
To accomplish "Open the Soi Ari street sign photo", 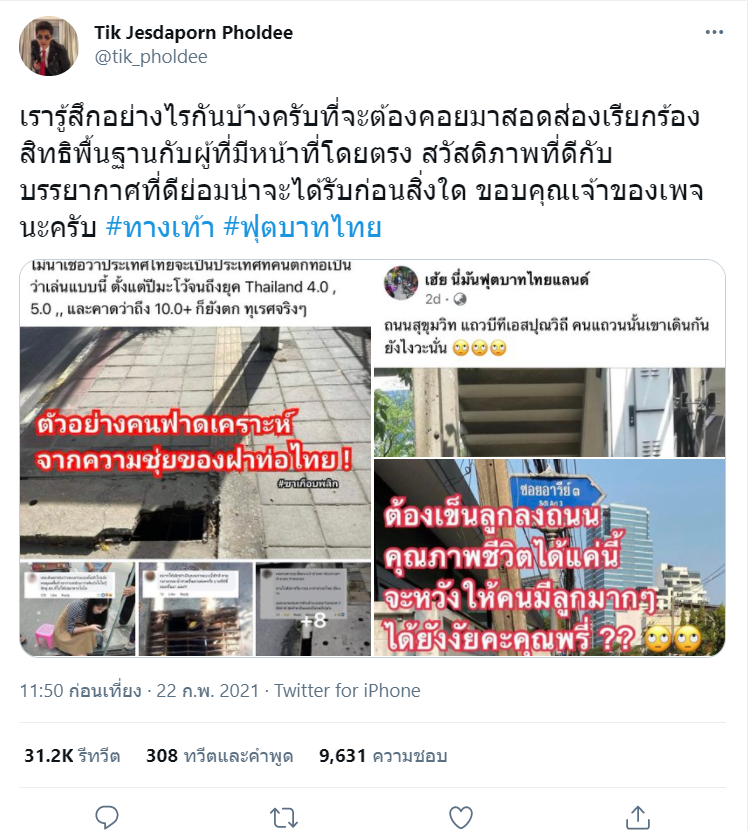I will tap(549, 557).
